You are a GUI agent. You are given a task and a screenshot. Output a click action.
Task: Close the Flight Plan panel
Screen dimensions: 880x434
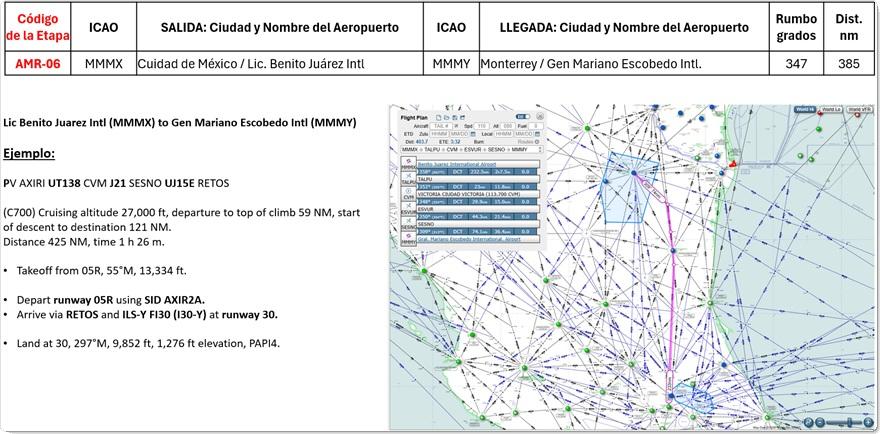(x=540, y=116)
